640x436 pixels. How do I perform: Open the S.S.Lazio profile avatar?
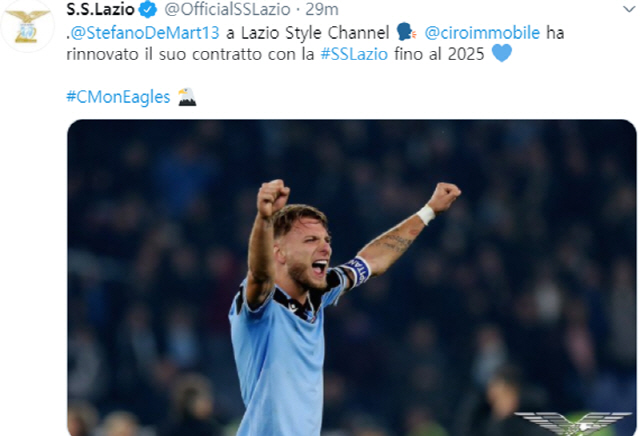pyautogui.click(x=27, y=26)
